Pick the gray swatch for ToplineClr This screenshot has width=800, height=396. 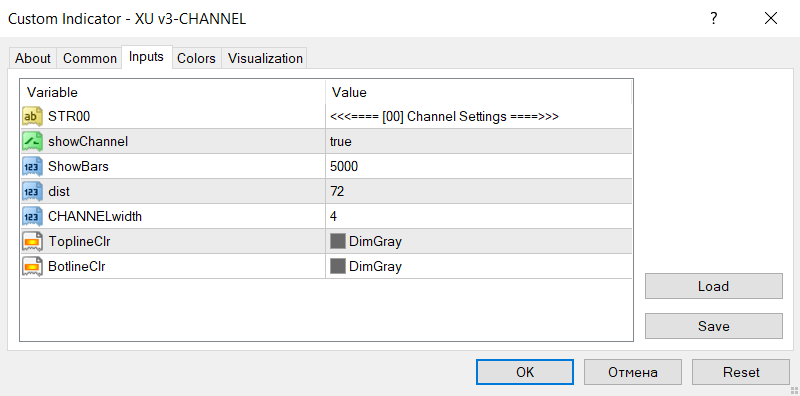pyautogui.click(x=338, y=241)
